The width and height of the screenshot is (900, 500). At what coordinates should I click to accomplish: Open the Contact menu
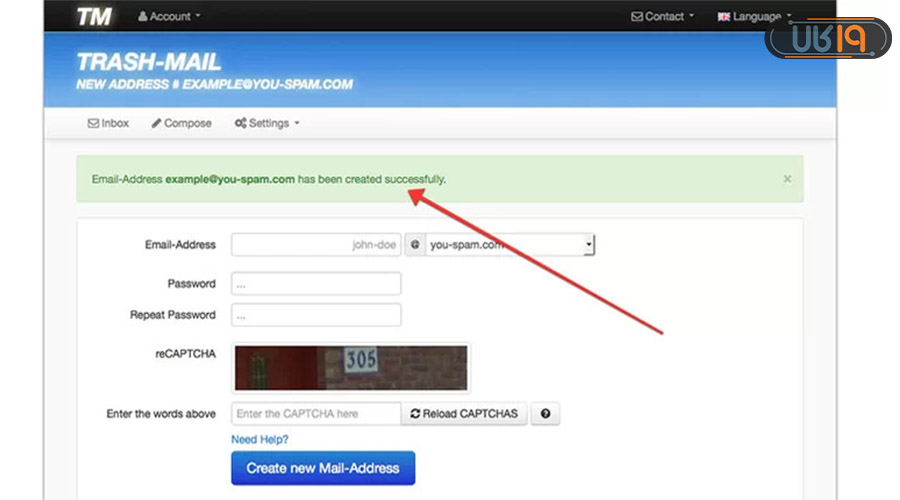(663, 17)
